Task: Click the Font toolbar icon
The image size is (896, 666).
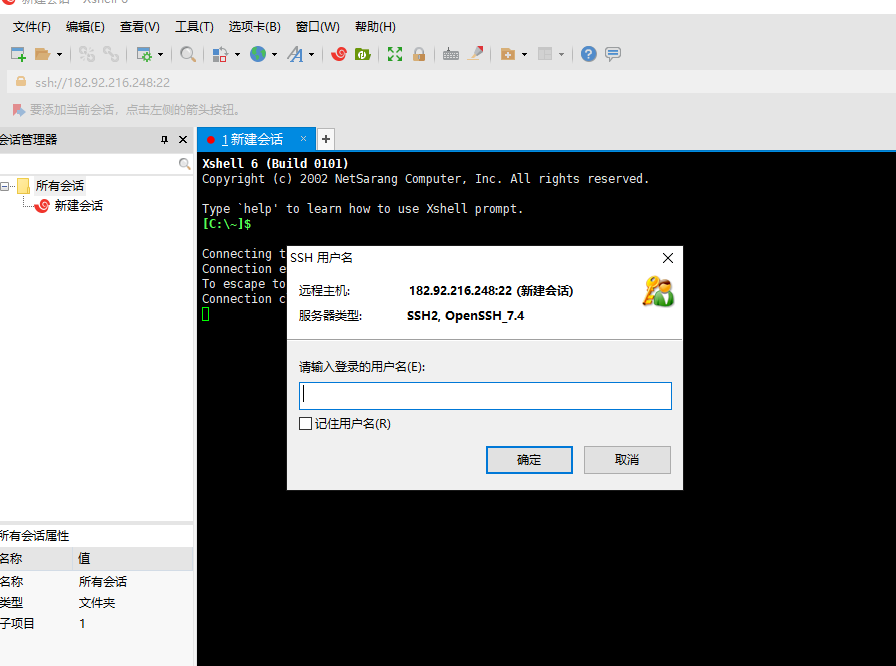Action: pos(295,54)
